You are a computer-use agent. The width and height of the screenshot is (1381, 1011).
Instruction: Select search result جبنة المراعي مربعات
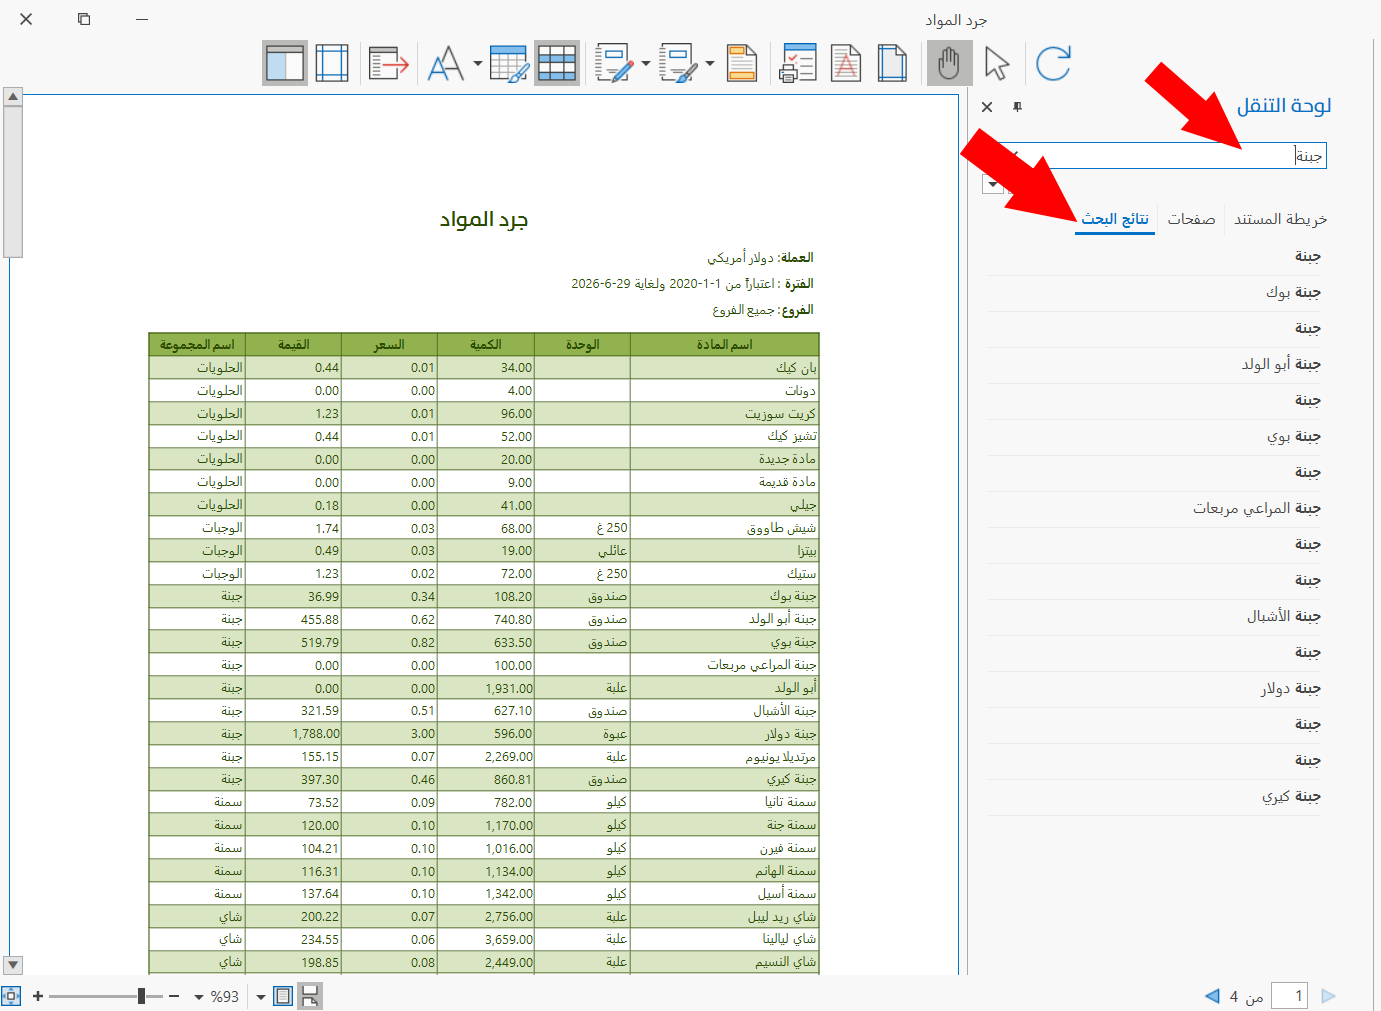pyautogui.click(x=1154, y=508)
